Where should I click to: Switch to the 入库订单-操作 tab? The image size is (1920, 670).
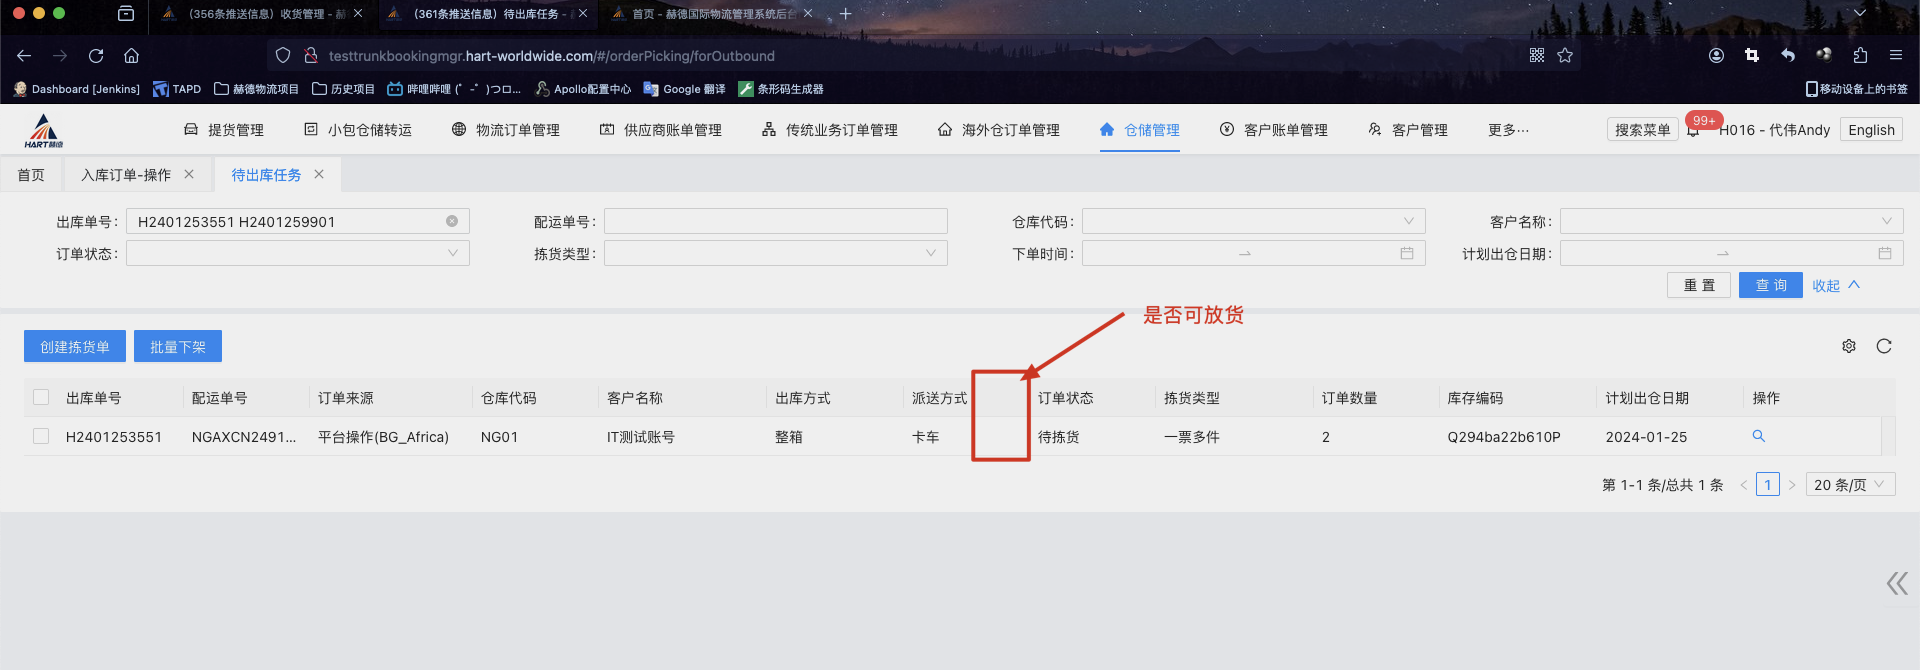coord(126,175)
